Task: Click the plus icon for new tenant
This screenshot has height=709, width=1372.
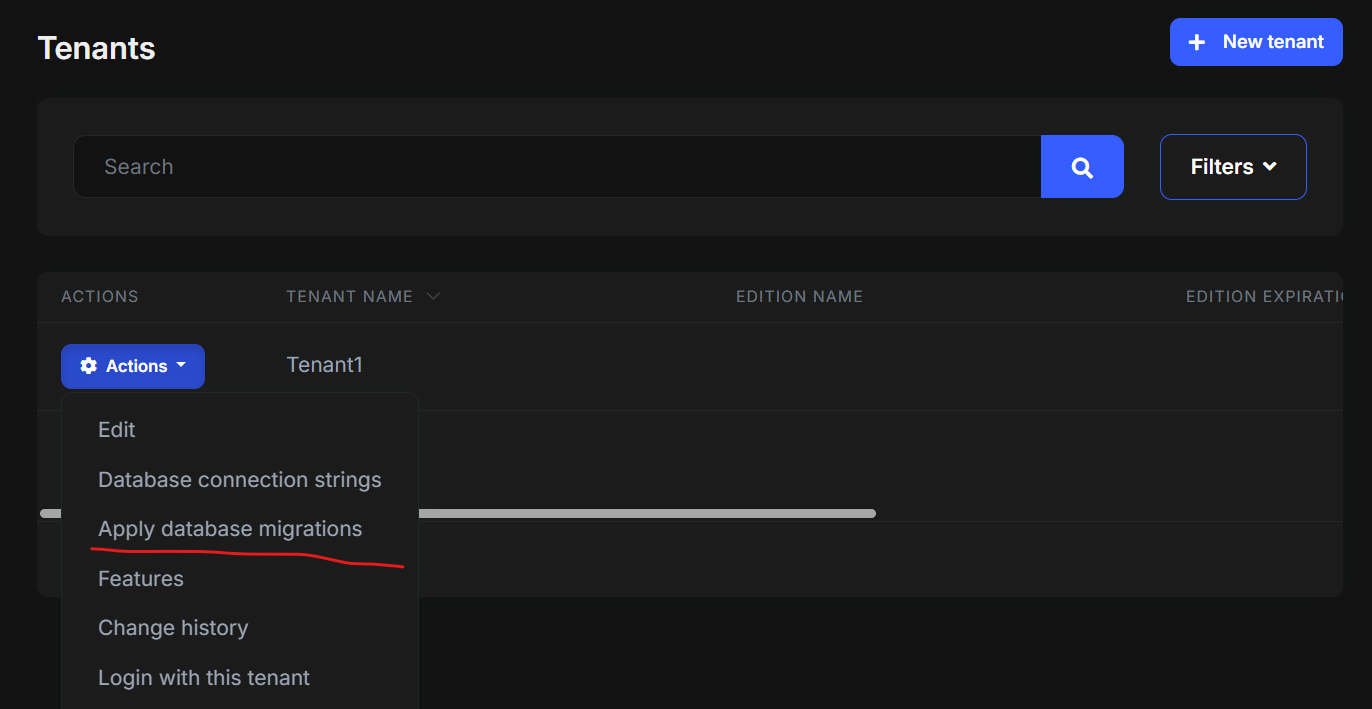Action: pos(1196,42)
